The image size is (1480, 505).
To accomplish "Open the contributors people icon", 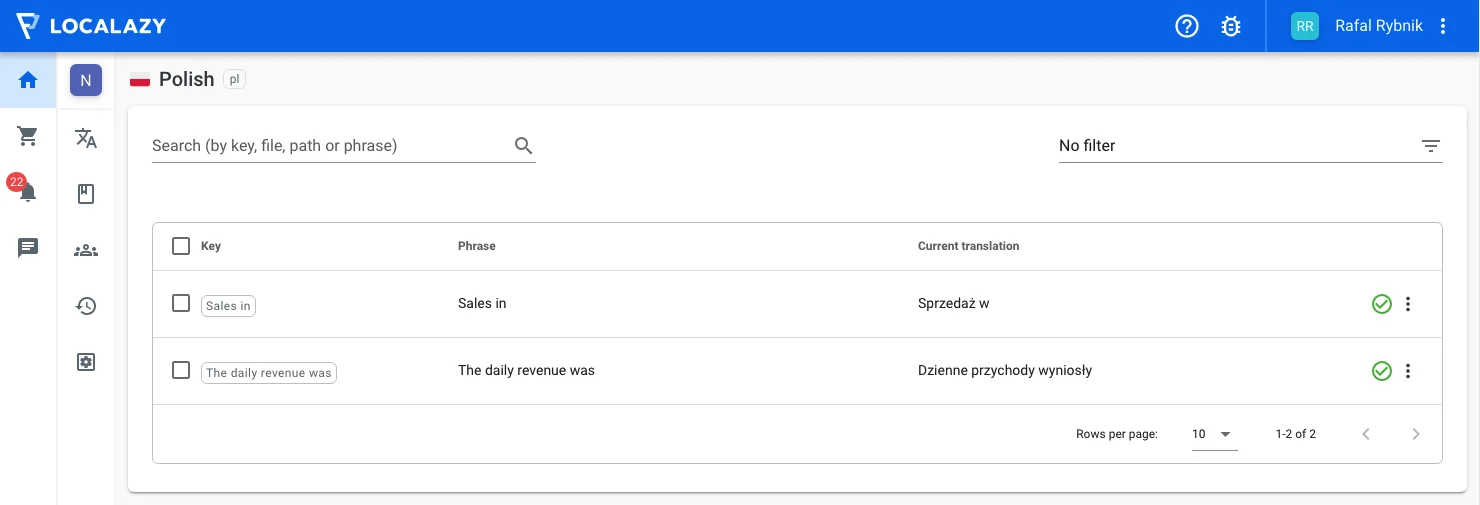I will coord(86,250).
